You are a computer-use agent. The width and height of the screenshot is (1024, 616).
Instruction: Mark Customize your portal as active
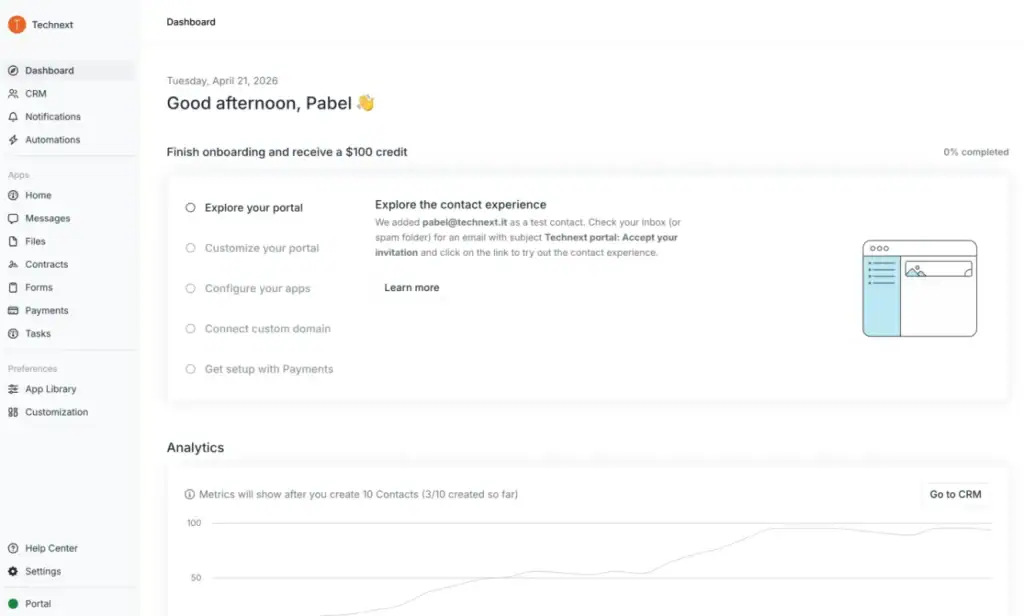(x=190, y=247)
